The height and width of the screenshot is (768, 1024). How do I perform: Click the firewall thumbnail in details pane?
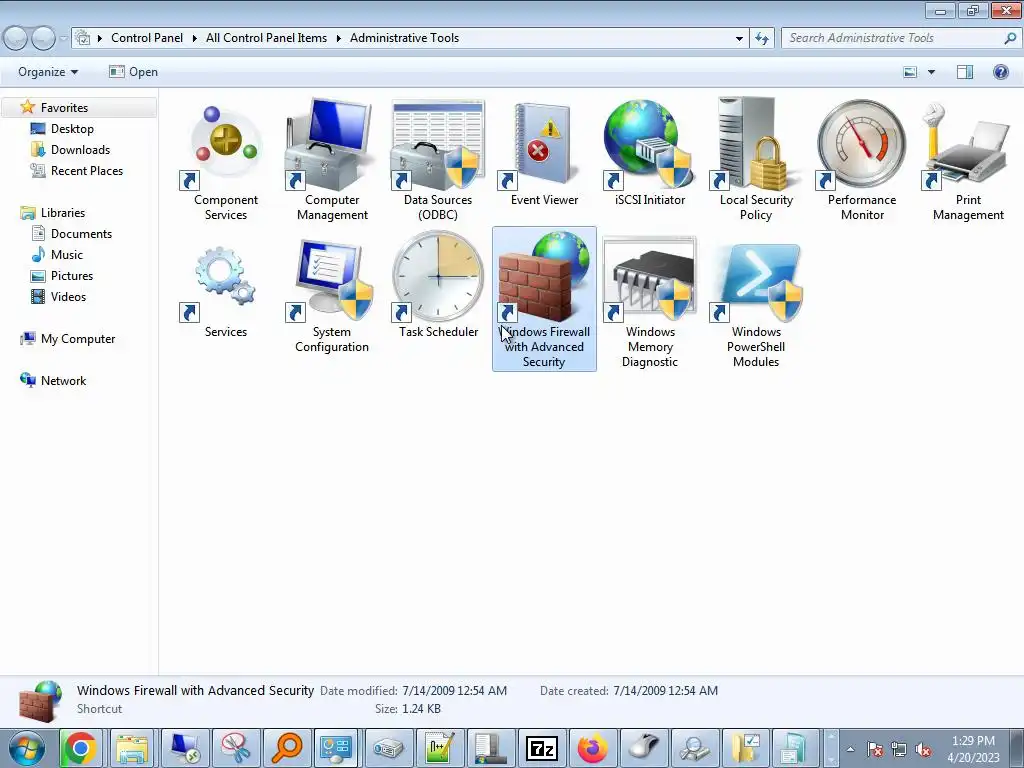(x=40, y=700)
